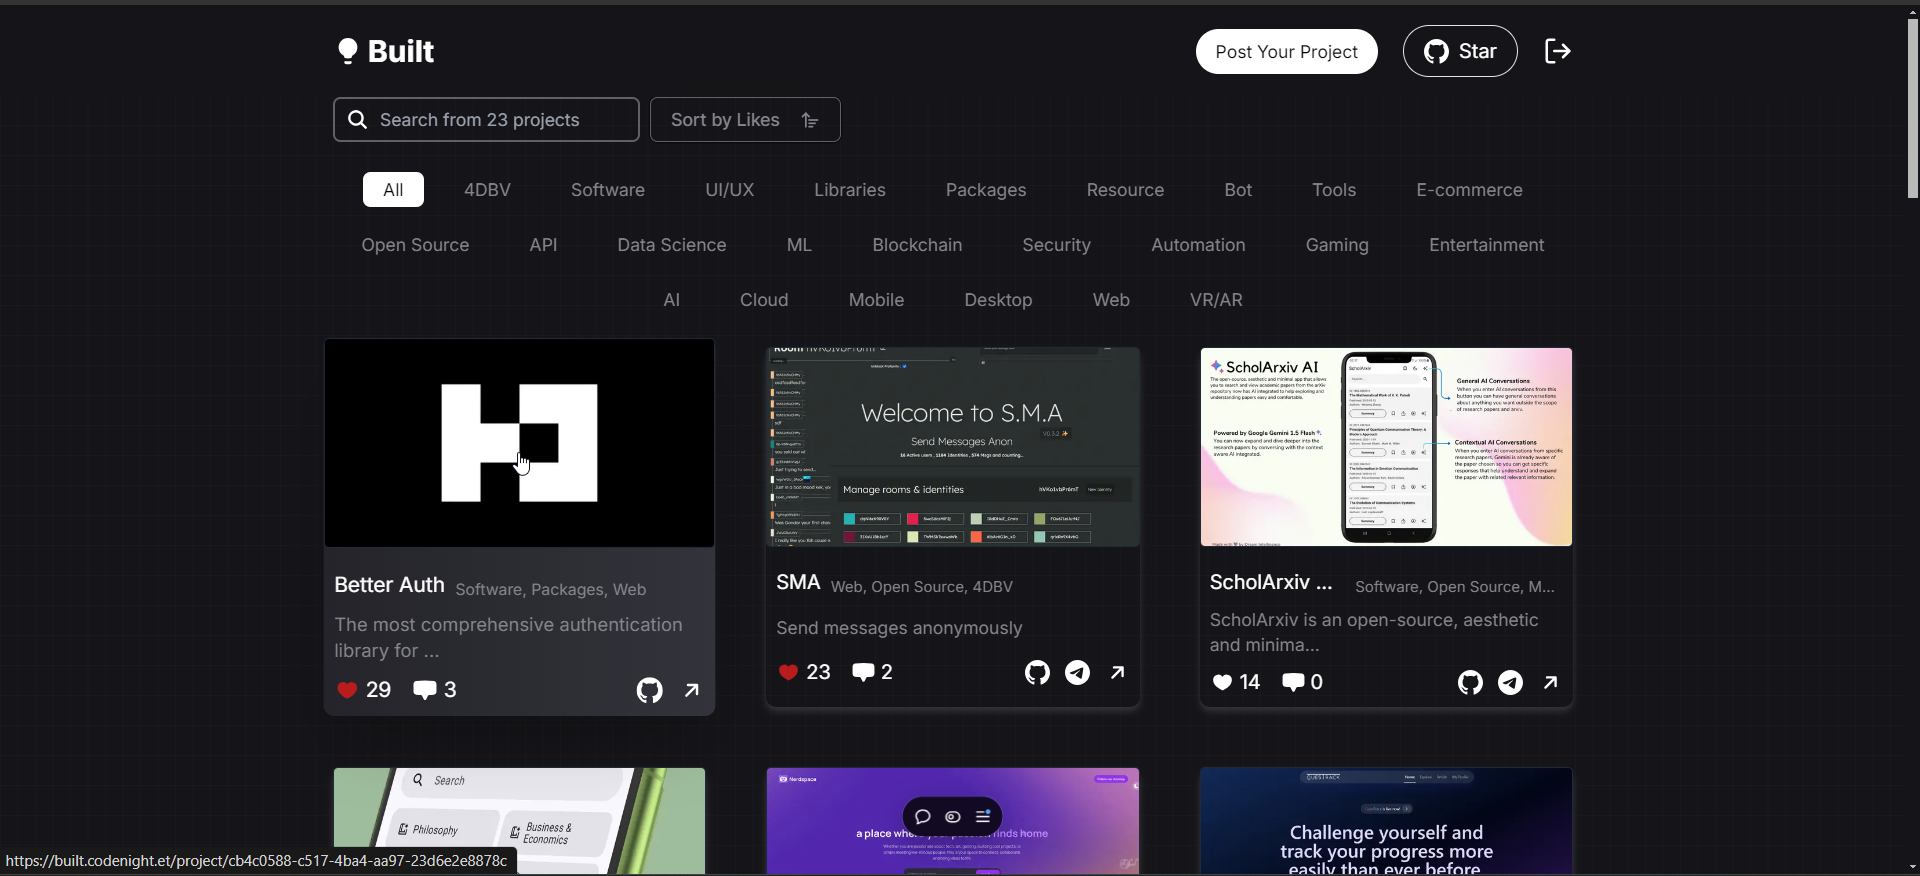The height and width of the screenshot is (876, 1920).
Task: Open the Better Auth title link
Action: pos(389,585)
